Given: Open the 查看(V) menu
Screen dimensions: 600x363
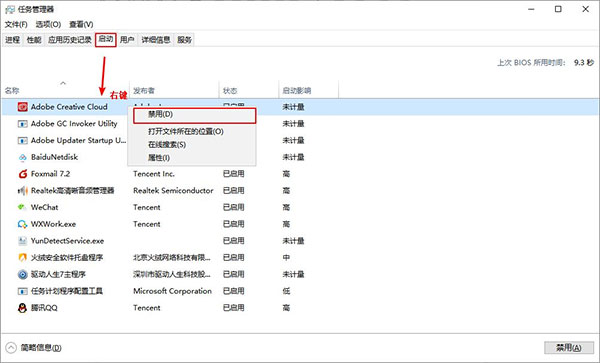Looking at the screenshot, I should click(x=81, y=24).
